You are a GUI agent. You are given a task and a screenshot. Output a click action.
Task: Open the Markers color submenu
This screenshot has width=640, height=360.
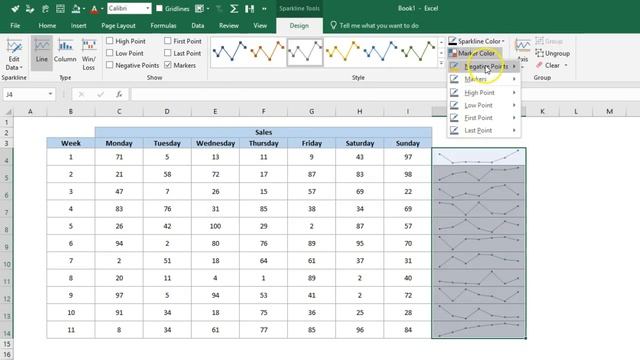pyautogui.click(x=484, y=79)
